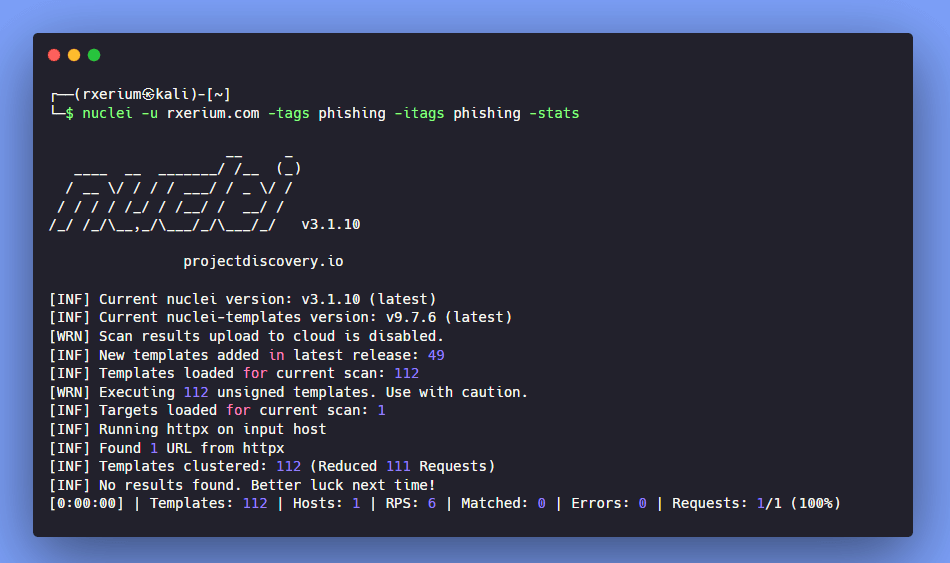Click the v3.1.10 version beside logo
This screenshot has height=563, width=950.
pos(330,224)
